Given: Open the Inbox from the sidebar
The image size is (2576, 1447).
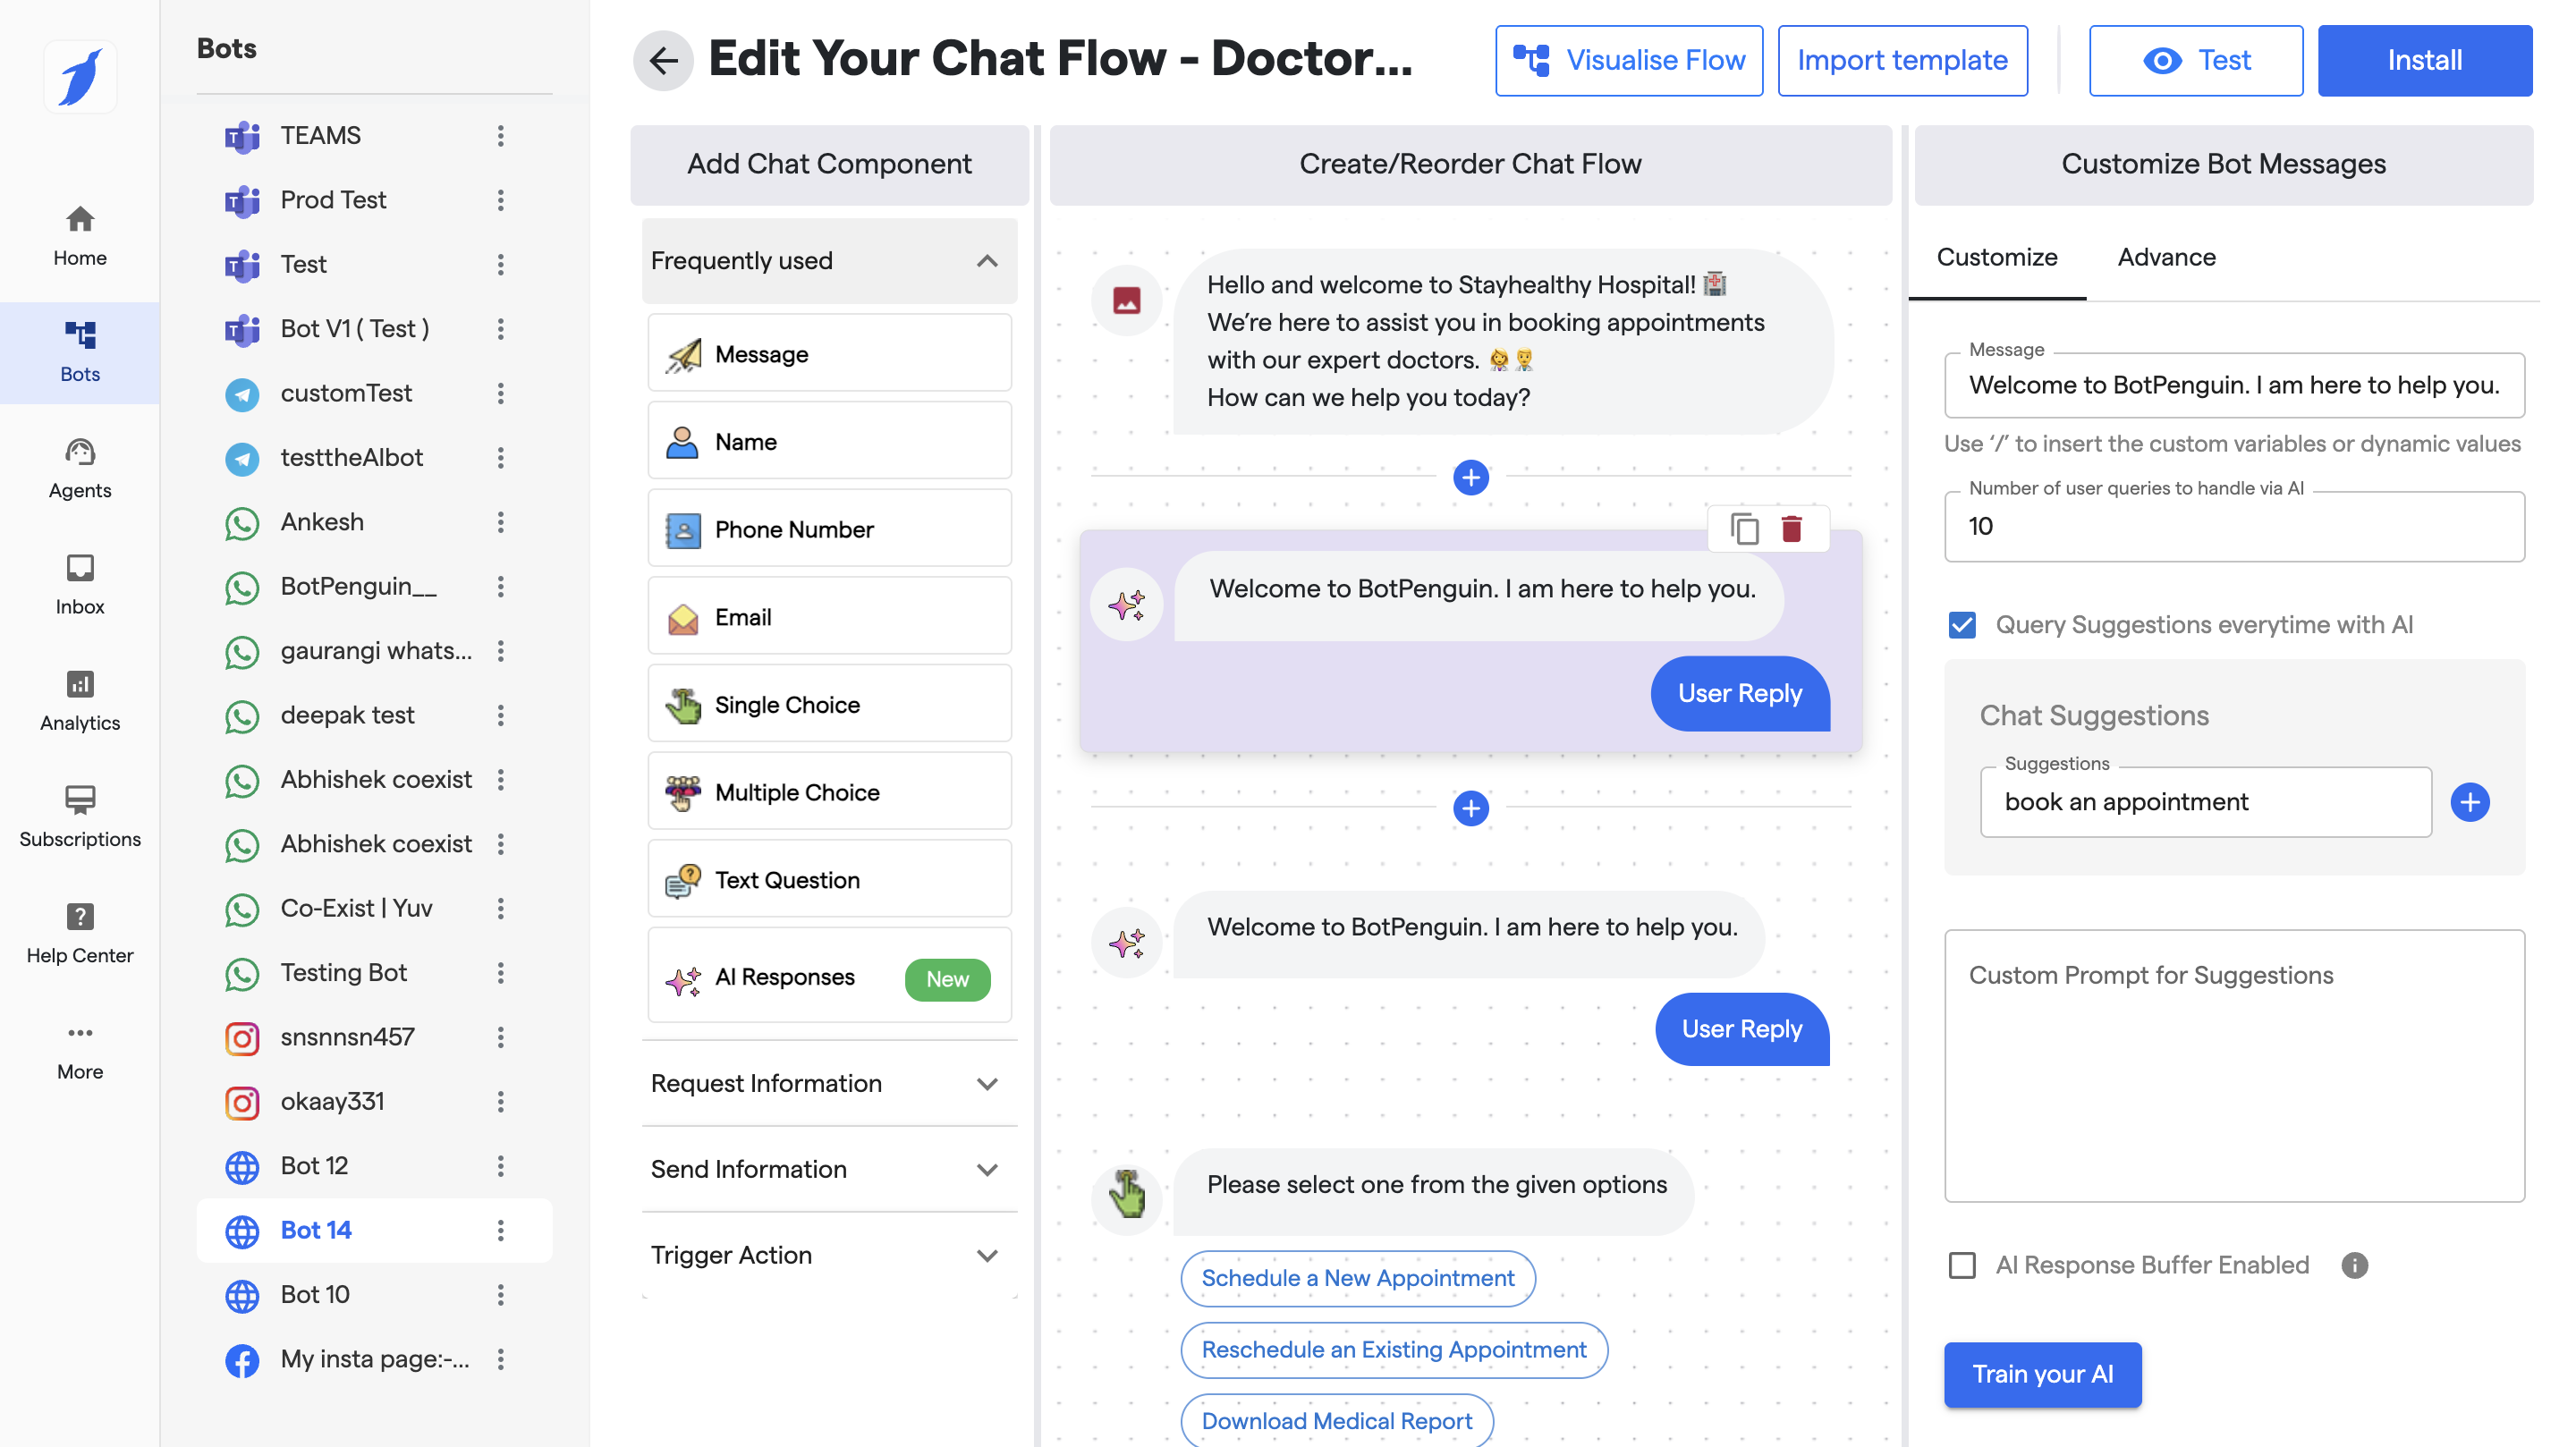Looking at the screenshot, I should click(80, 584).
